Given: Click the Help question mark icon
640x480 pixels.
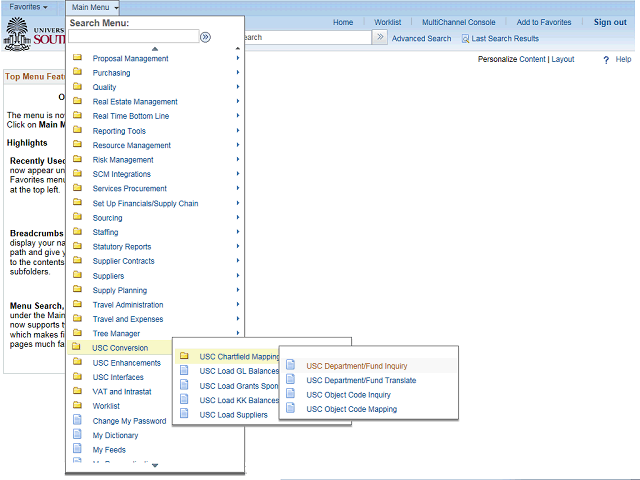Looking at the screenshot, I should pos(606,60).
